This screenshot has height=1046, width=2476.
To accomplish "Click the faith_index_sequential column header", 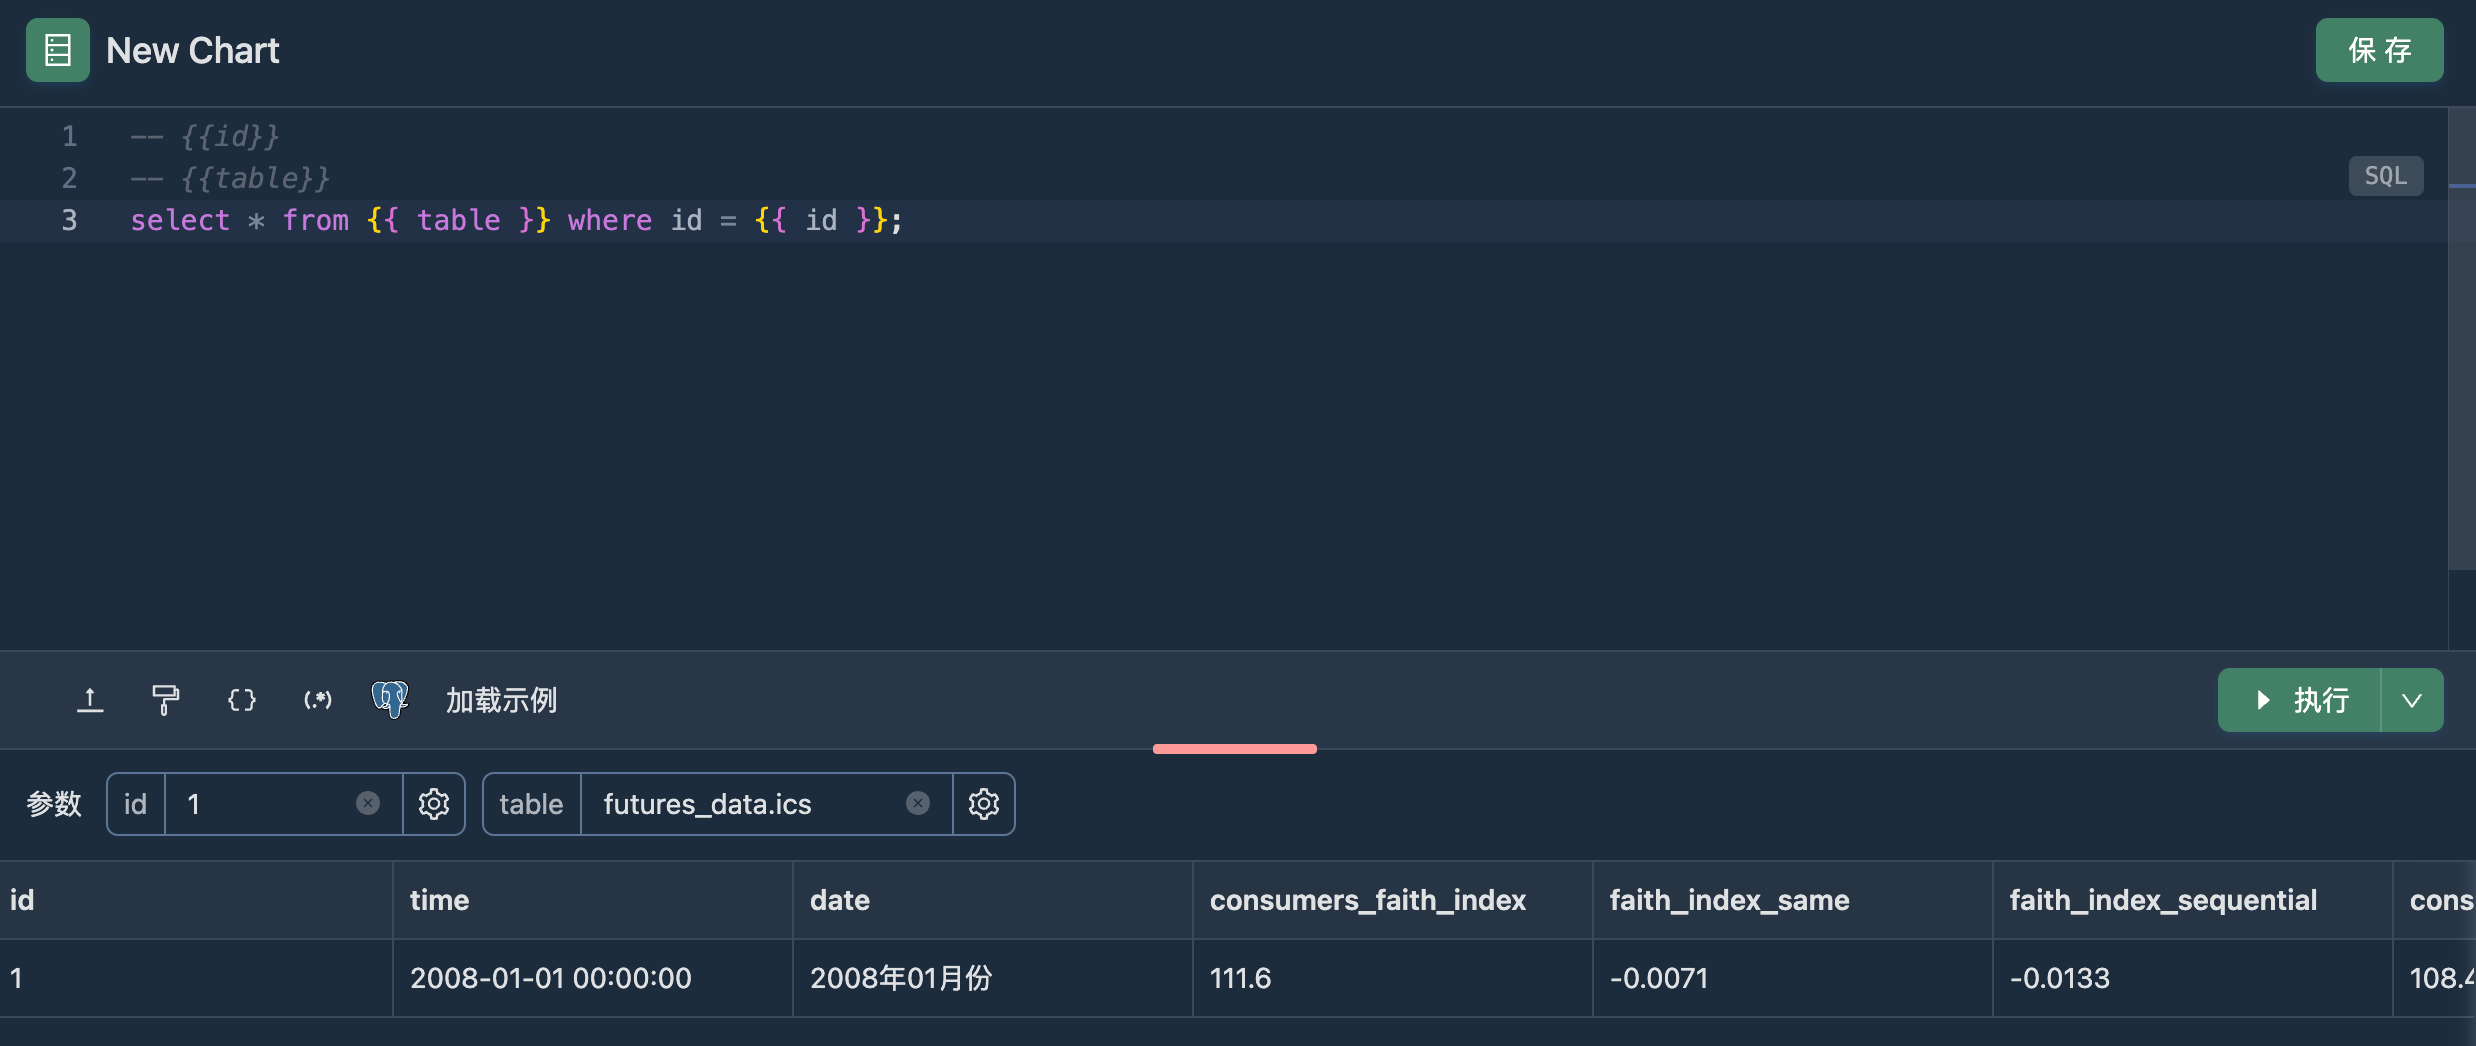I will coord(2193,900).
